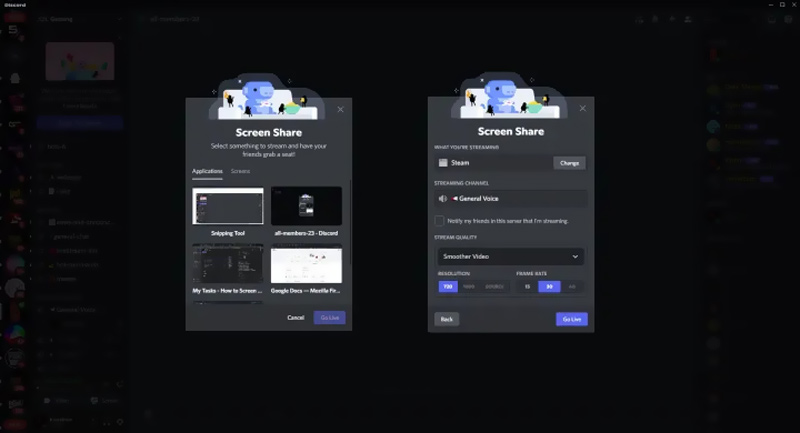Switch to the Applications tab
Screen dimensions: 800x433
click(207, 171)
